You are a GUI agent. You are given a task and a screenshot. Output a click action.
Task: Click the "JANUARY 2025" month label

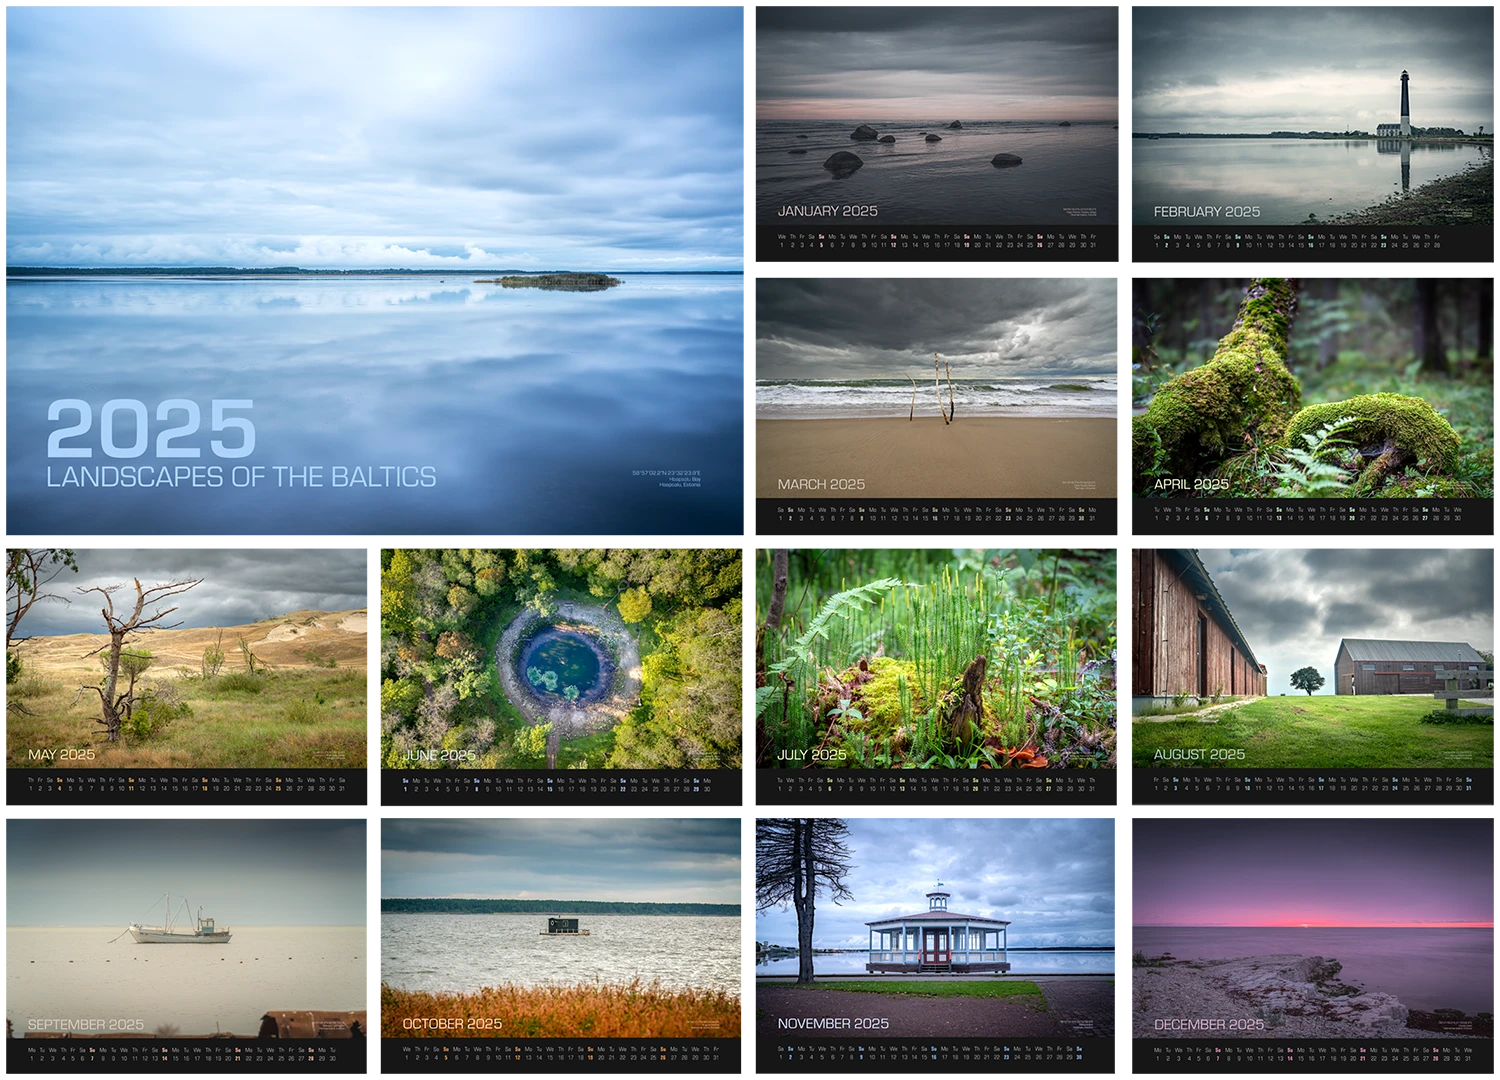[x=827, y=211]
